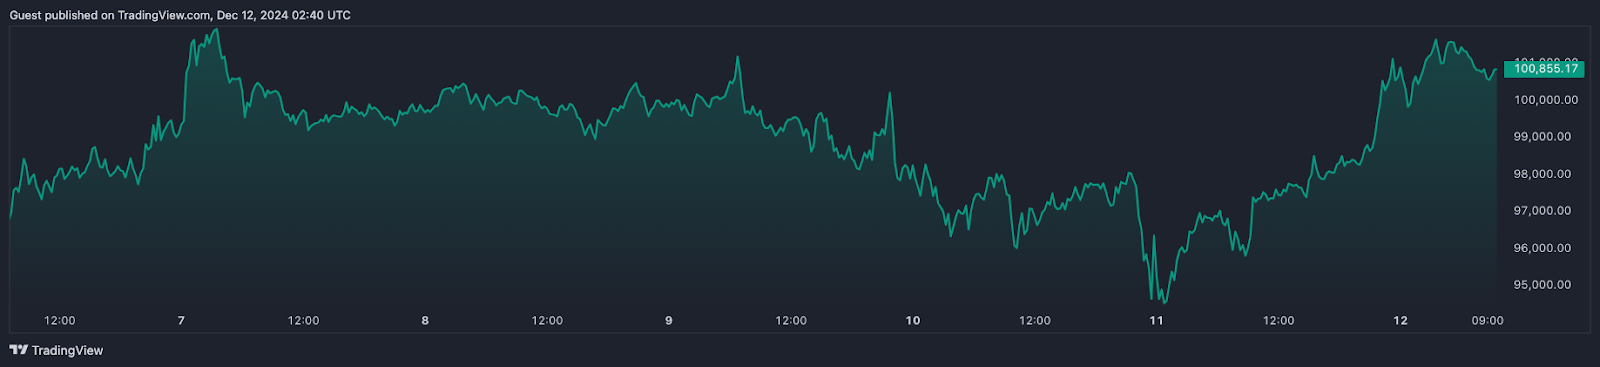
Task: Click the date label 11 on the time axis
Action: click(x=1157, y=321)
